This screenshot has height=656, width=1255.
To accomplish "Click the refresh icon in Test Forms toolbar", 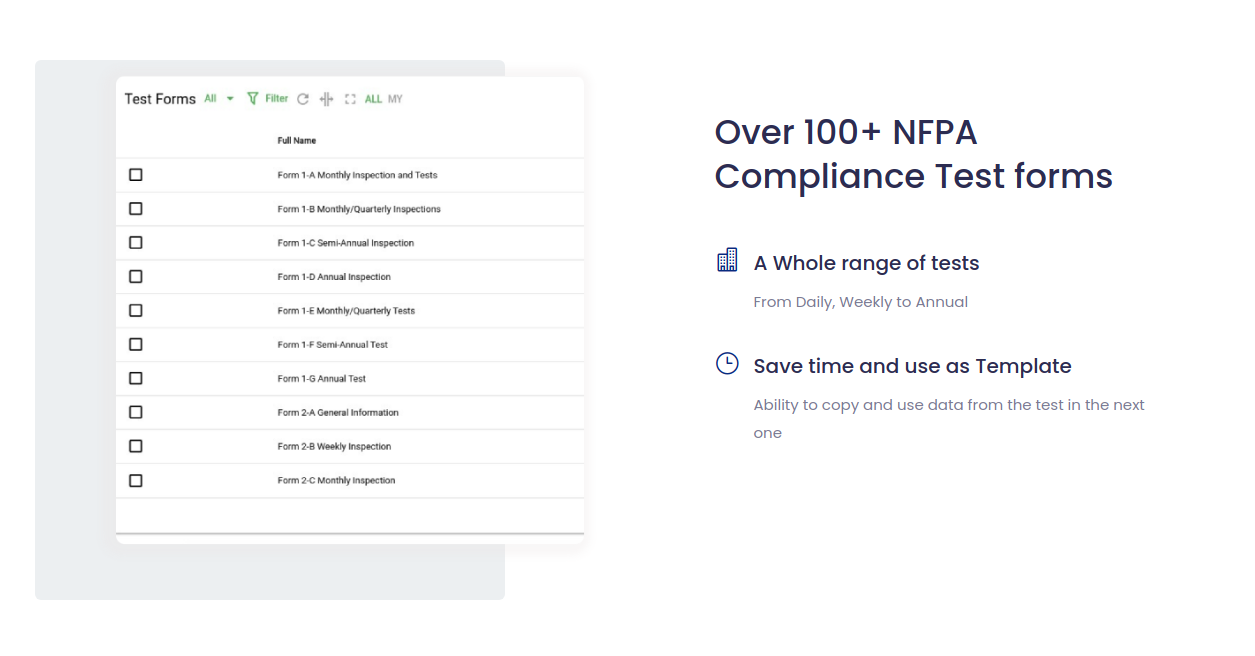I will [x=303, y=99].
